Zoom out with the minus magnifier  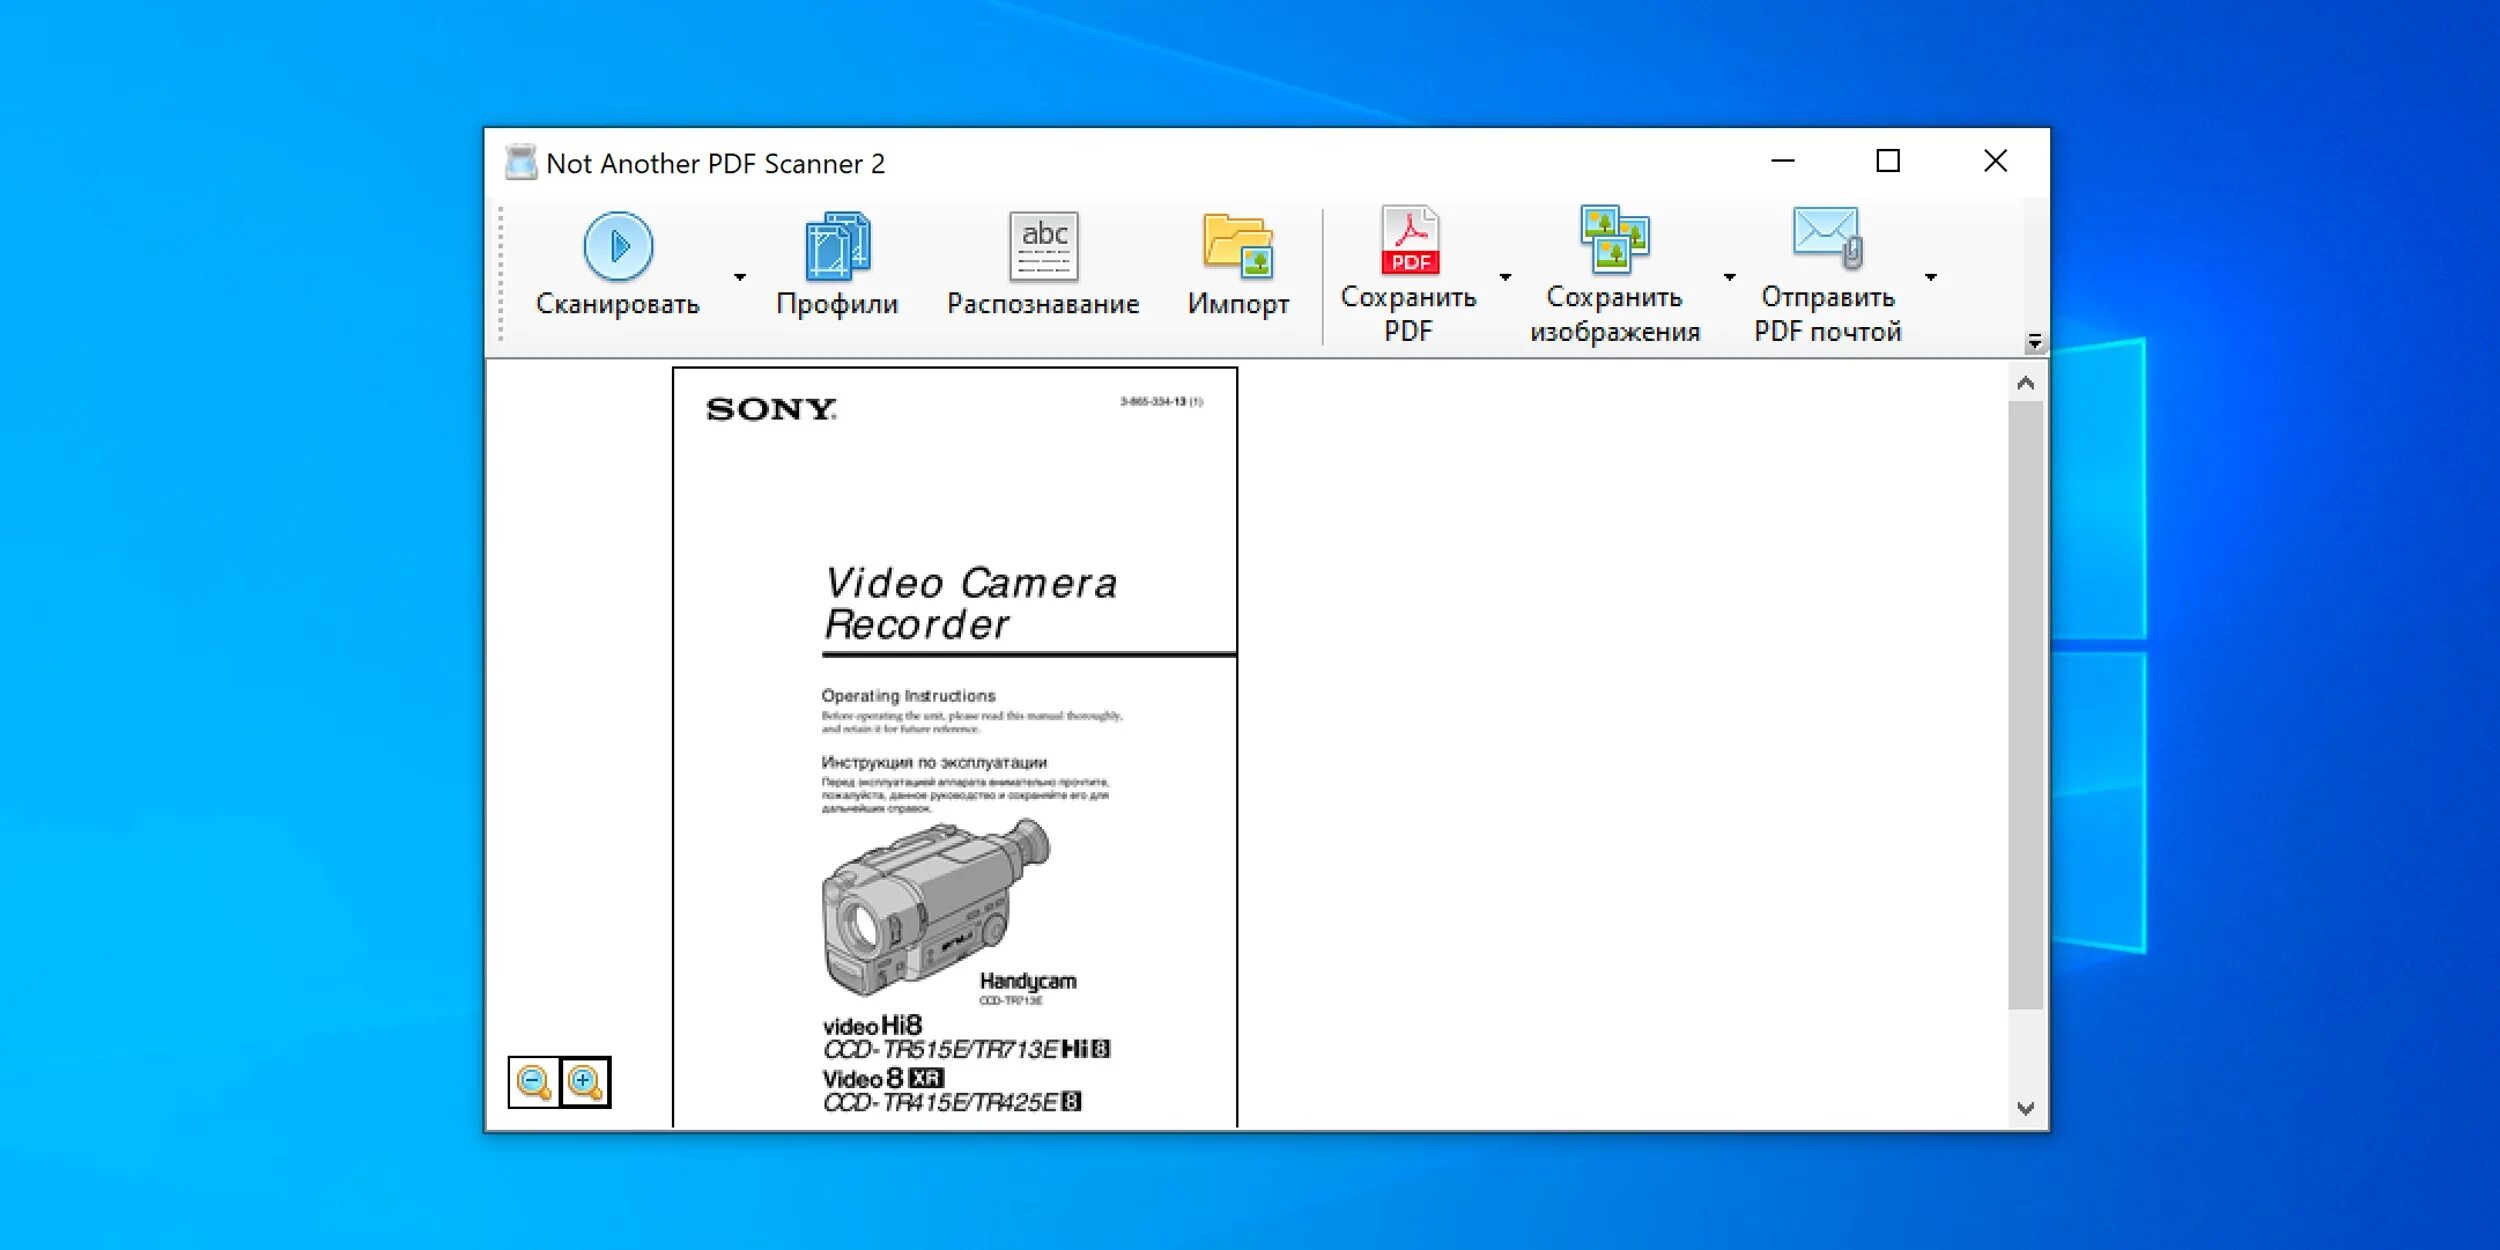533,1082
